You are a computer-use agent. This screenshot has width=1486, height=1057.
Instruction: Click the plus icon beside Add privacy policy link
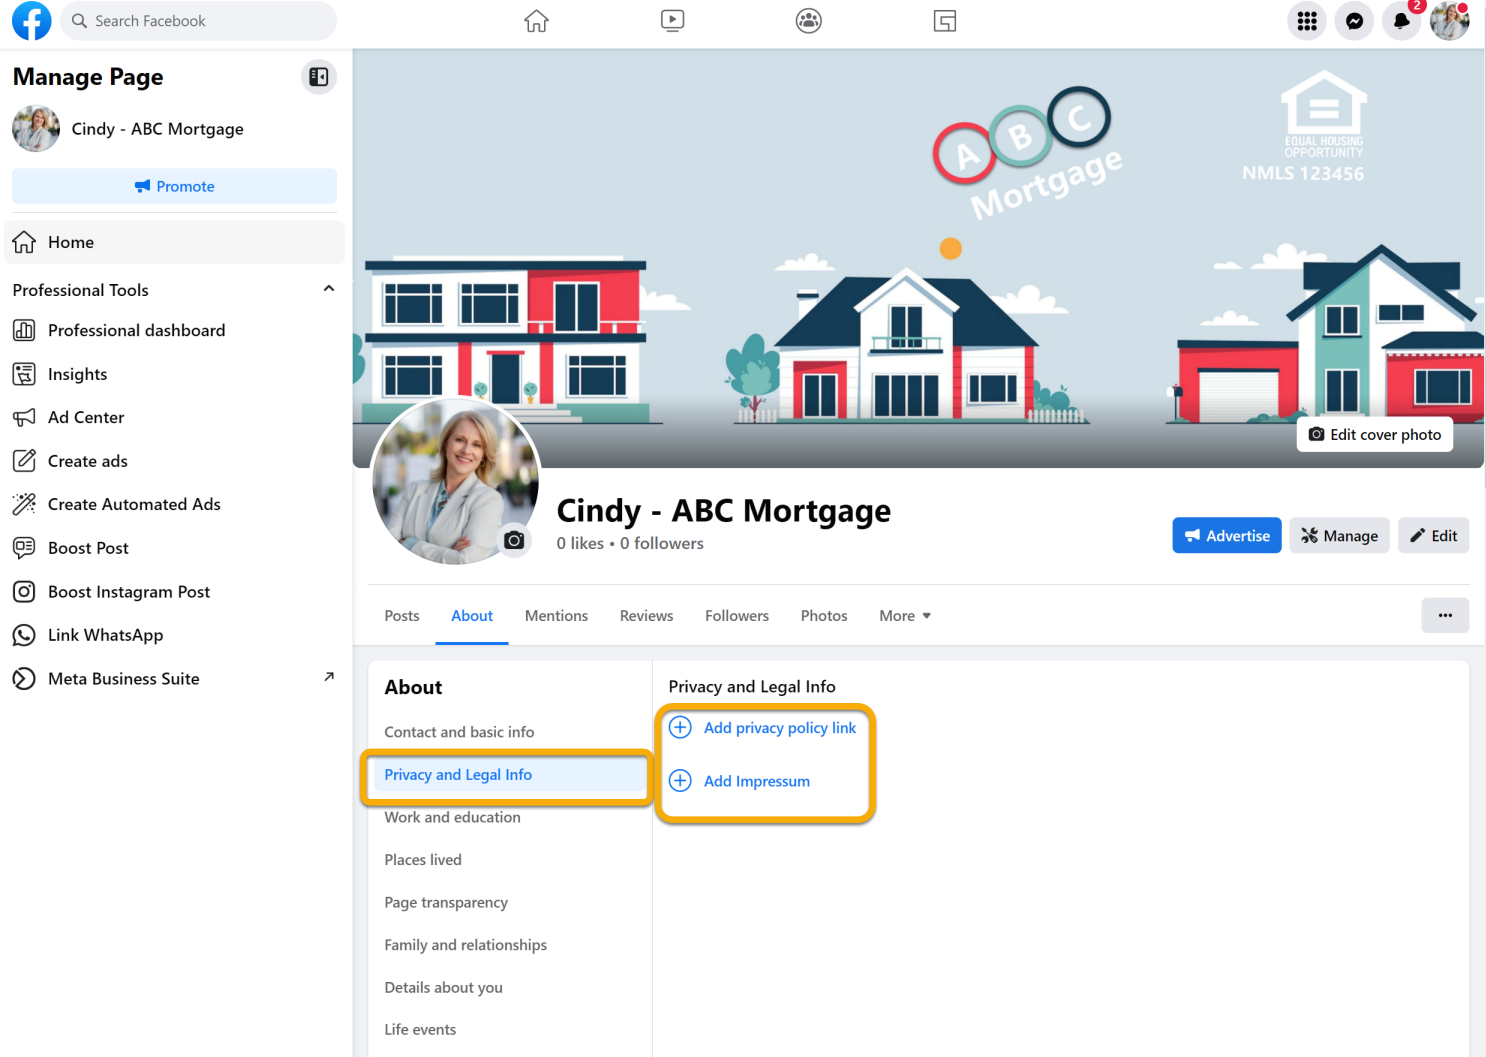[x=680, y=727]
